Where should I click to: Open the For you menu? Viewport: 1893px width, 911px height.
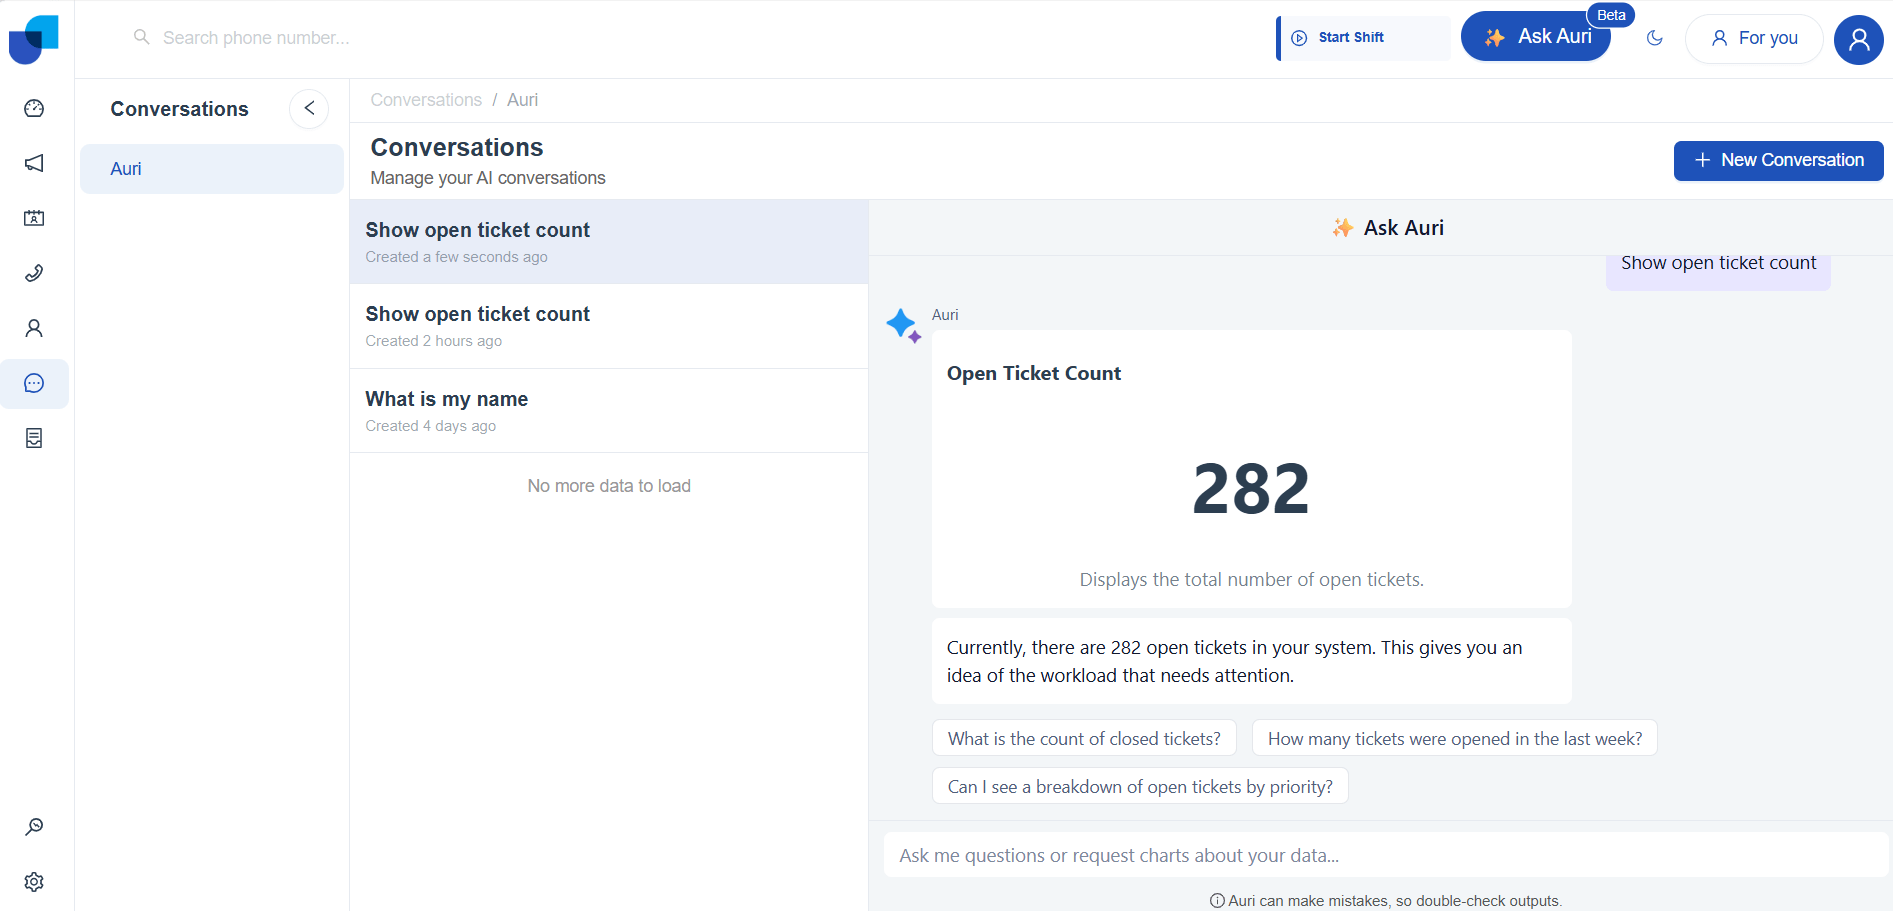point(1754,38)
